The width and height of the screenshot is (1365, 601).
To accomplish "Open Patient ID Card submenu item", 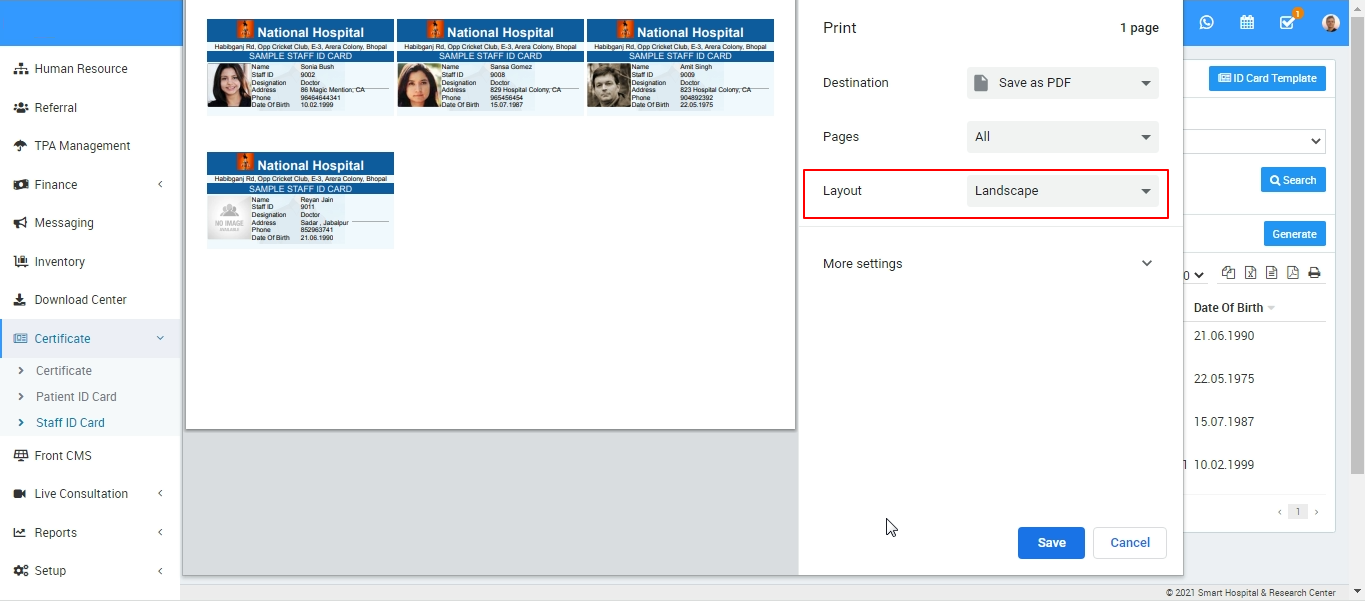I will 76,397.
